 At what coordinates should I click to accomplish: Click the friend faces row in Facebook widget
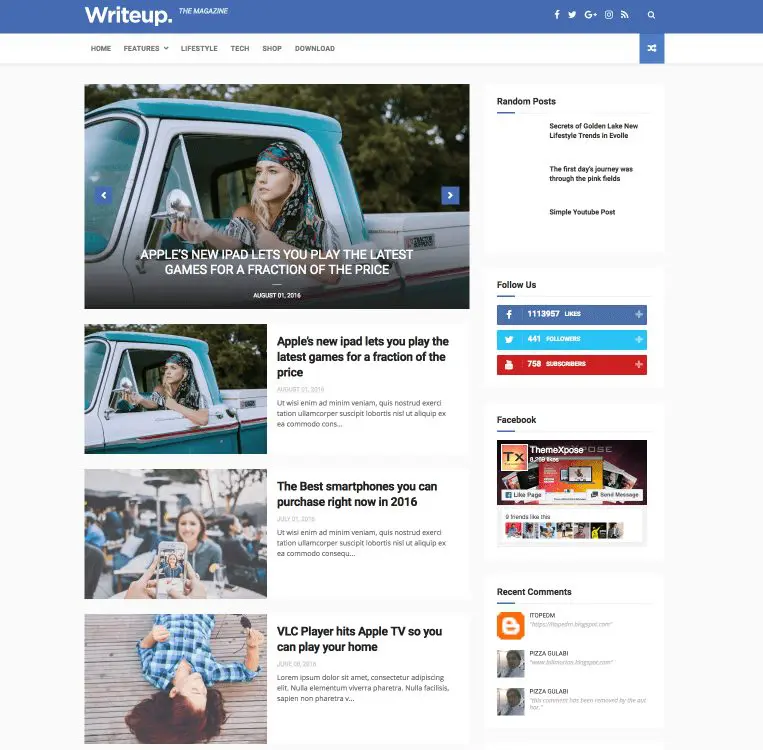564,530
